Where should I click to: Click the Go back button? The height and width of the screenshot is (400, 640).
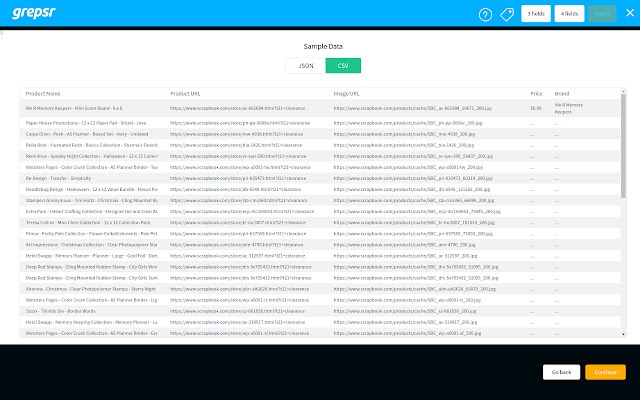click(x=561, y=372)
